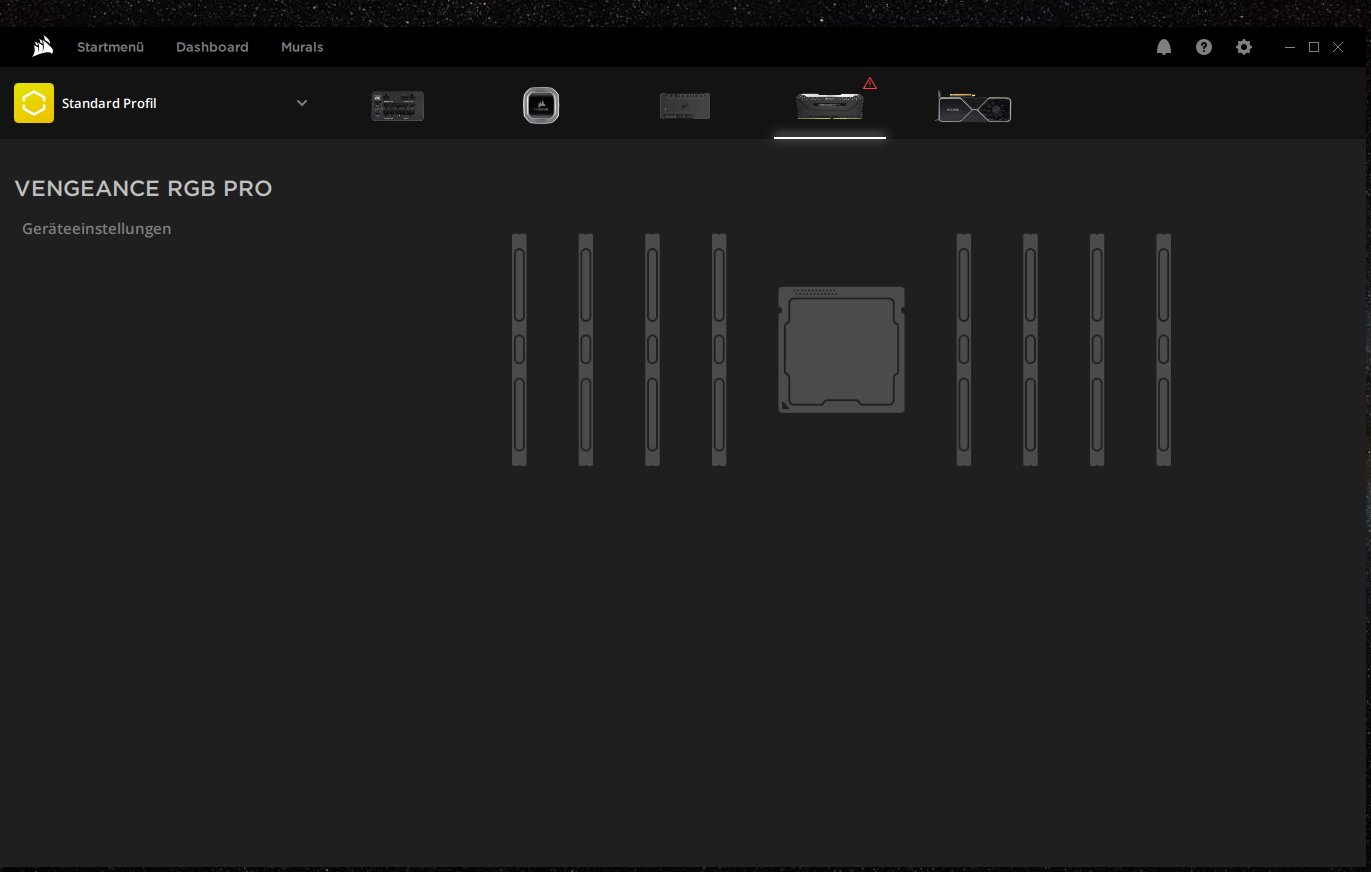Click the yellow Standard Profil icon
The image size is (1371, 872).
tap(34, 103)
